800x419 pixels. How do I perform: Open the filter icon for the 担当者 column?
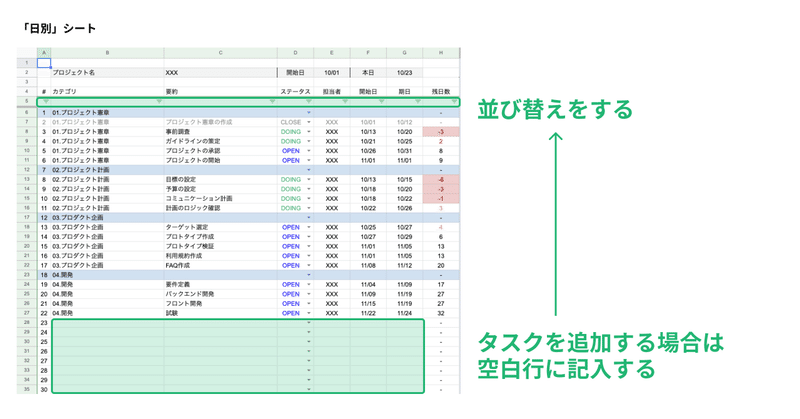click(345, 102)
